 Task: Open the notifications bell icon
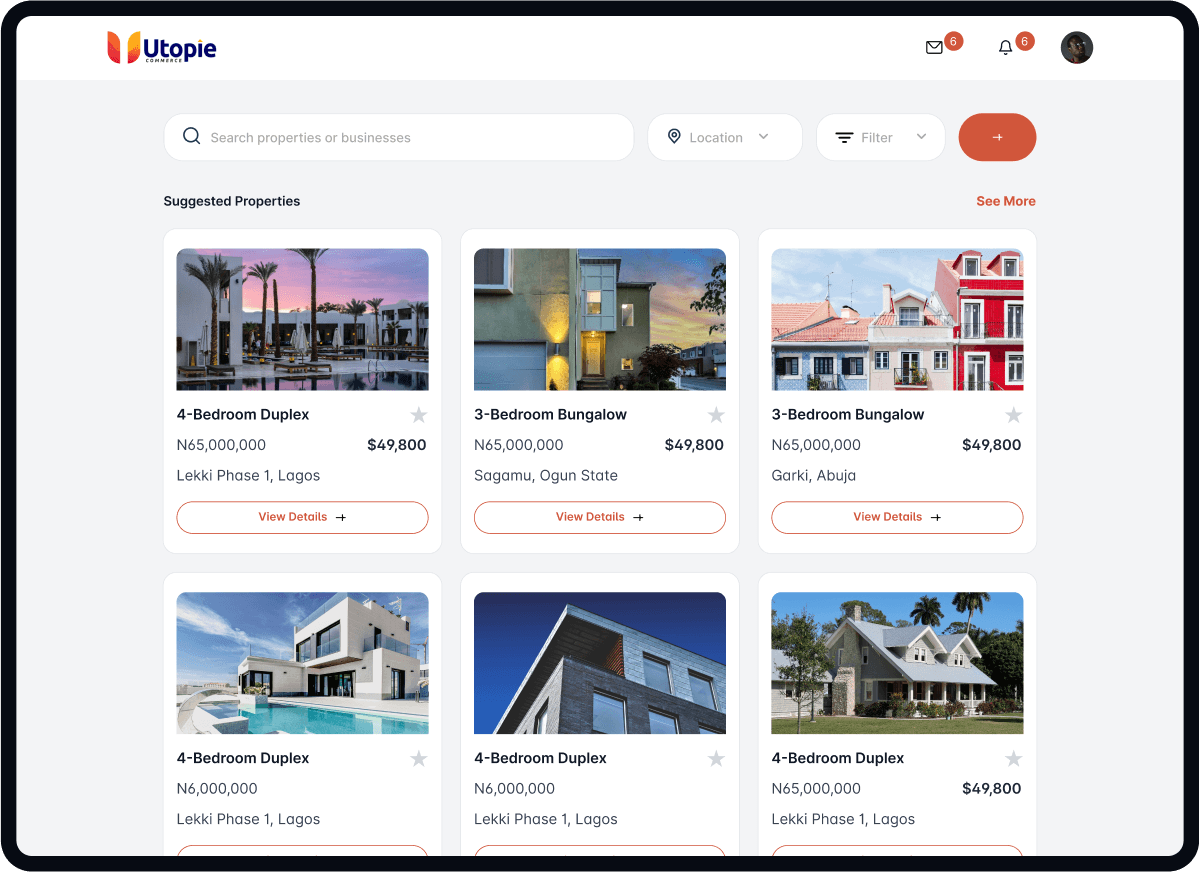(x=1005, y=48)
